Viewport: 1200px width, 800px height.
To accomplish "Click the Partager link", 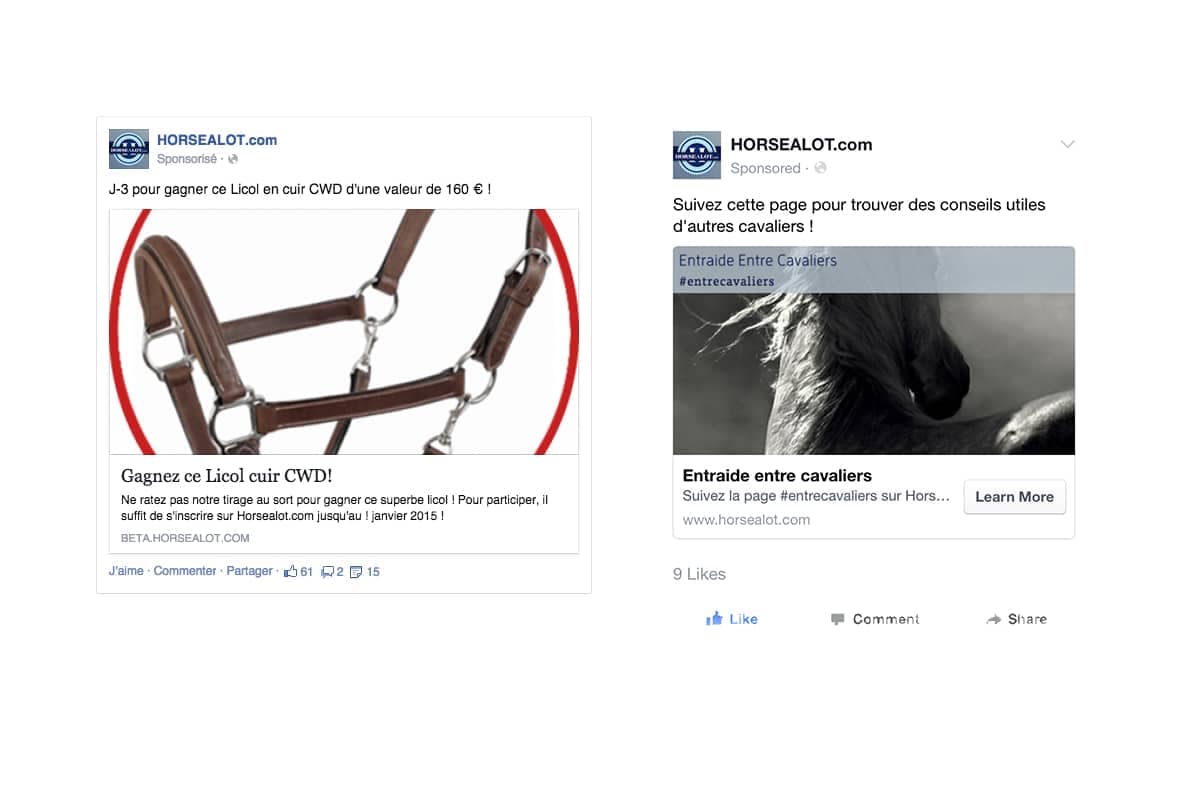I will tap(249, 571).
